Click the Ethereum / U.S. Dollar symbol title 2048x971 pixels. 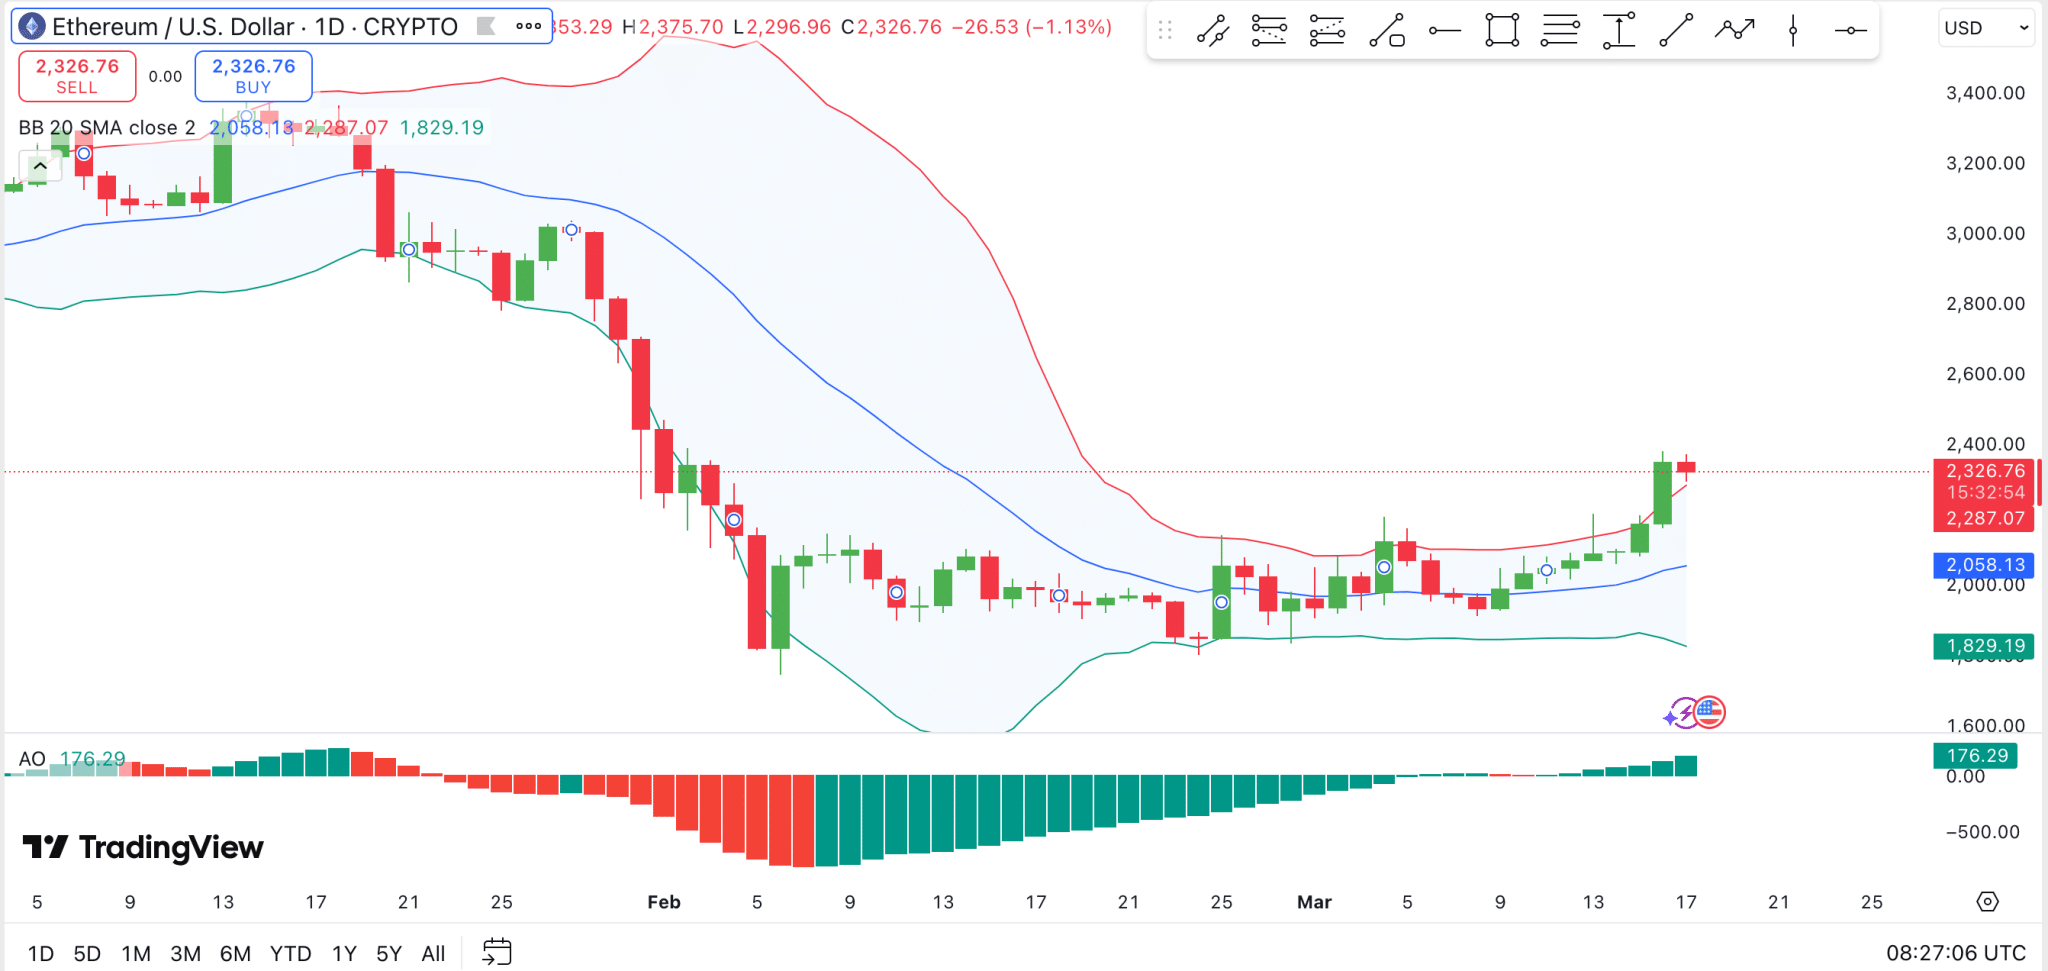(255, 27)
